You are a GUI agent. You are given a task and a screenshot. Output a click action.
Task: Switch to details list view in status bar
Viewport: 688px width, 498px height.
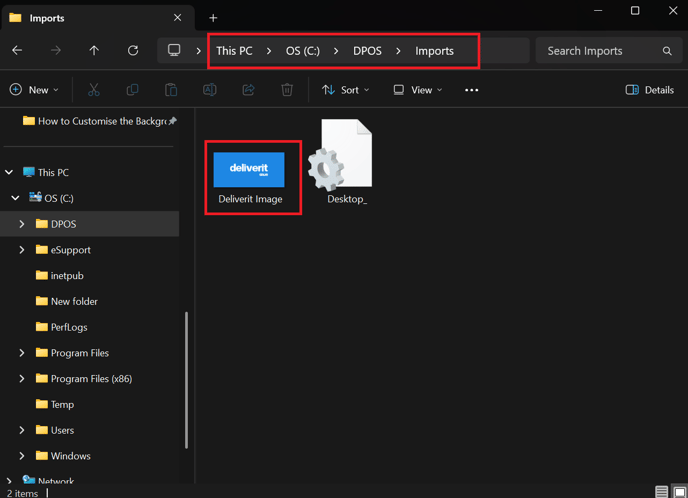pos(662,492)
